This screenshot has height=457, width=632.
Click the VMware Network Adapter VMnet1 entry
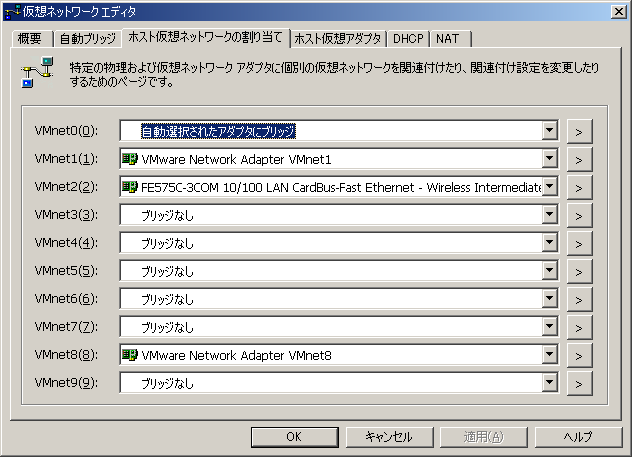[236, 160]
